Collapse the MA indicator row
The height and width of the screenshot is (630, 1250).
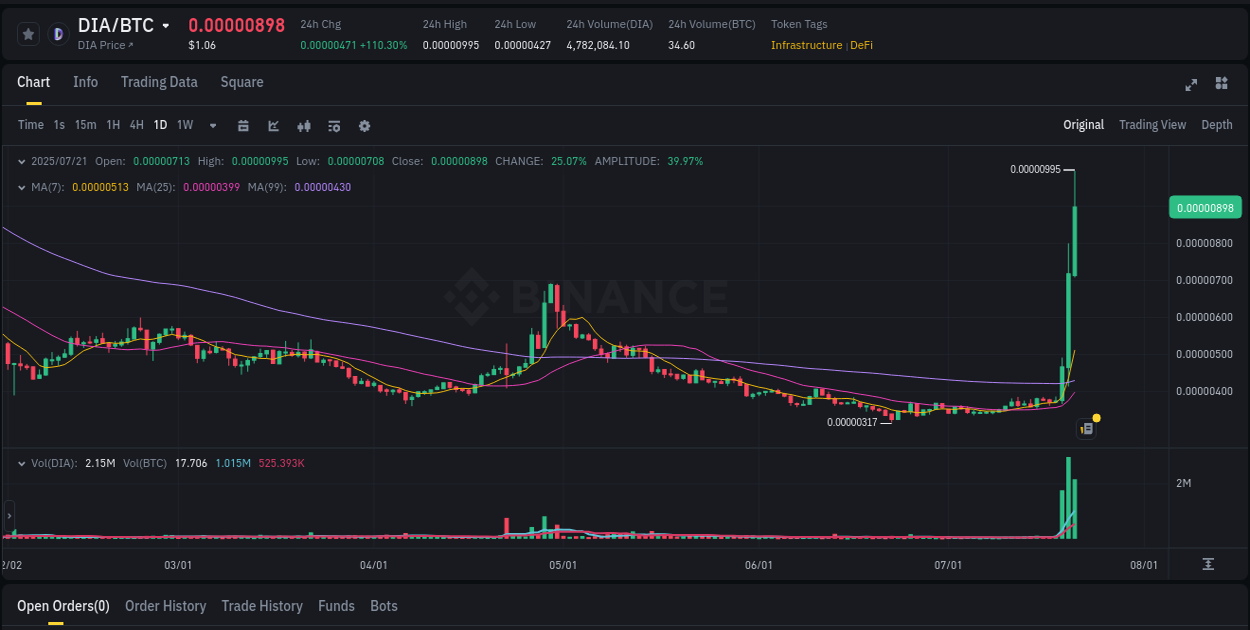click(22, 186)
